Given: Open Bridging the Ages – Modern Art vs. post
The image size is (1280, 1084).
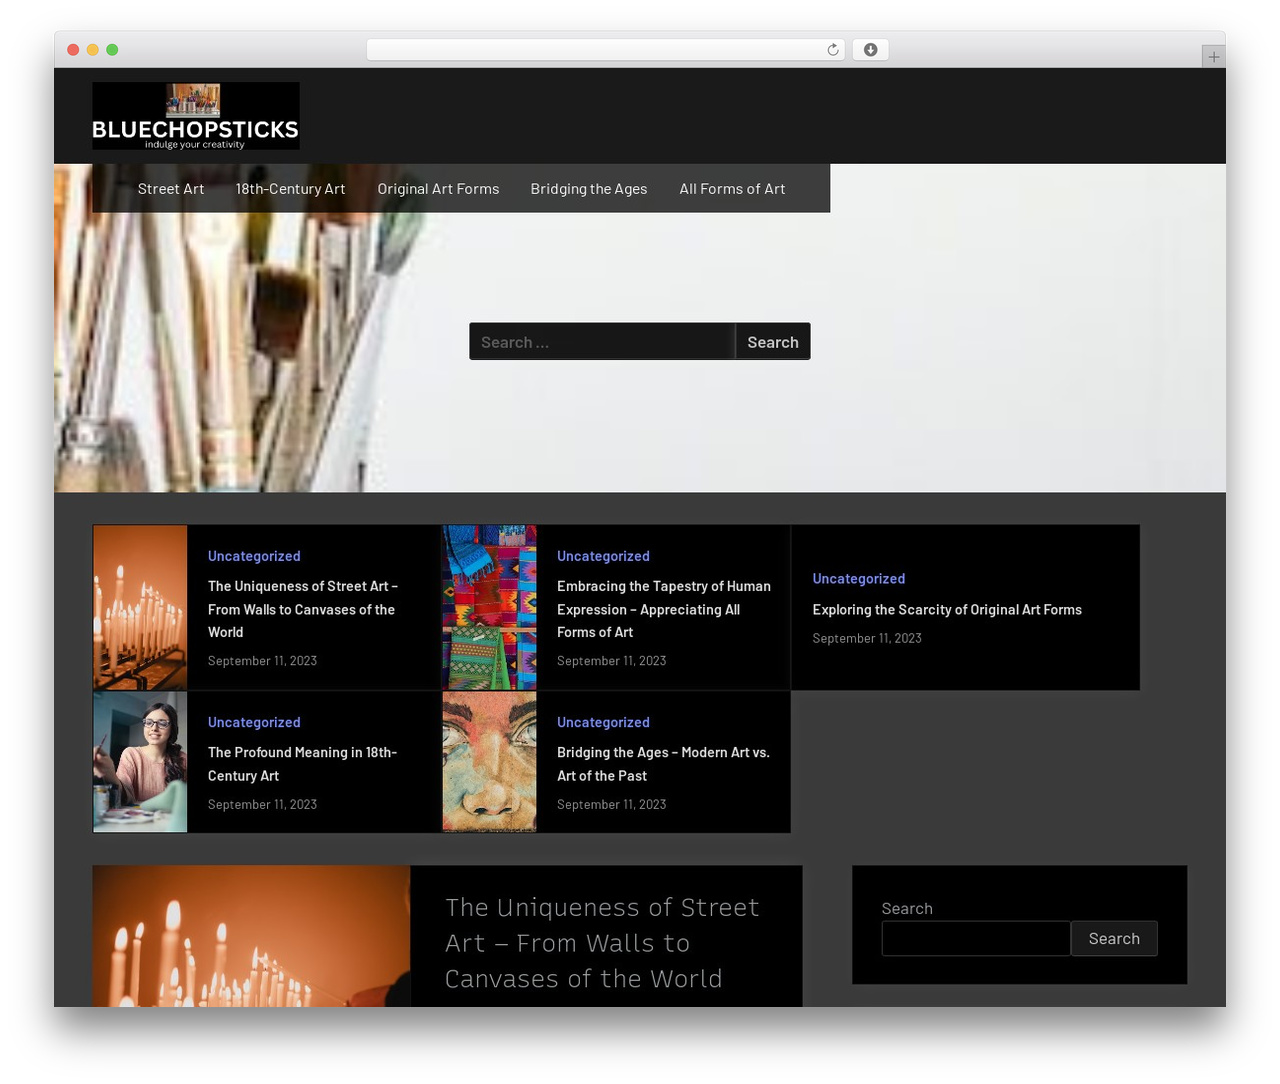Looking at the screenshot, I should point(663,764).
